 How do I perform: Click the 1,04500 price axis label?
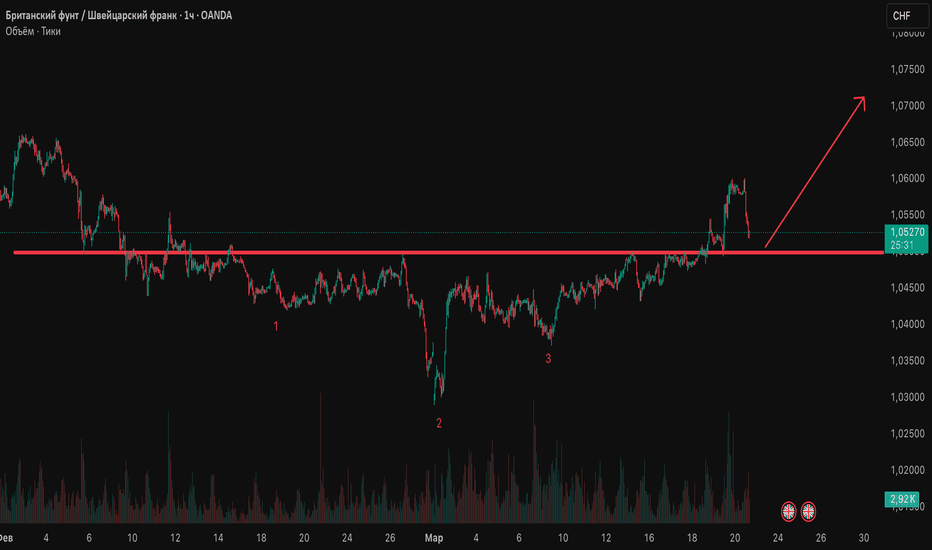tap(908, 288)
